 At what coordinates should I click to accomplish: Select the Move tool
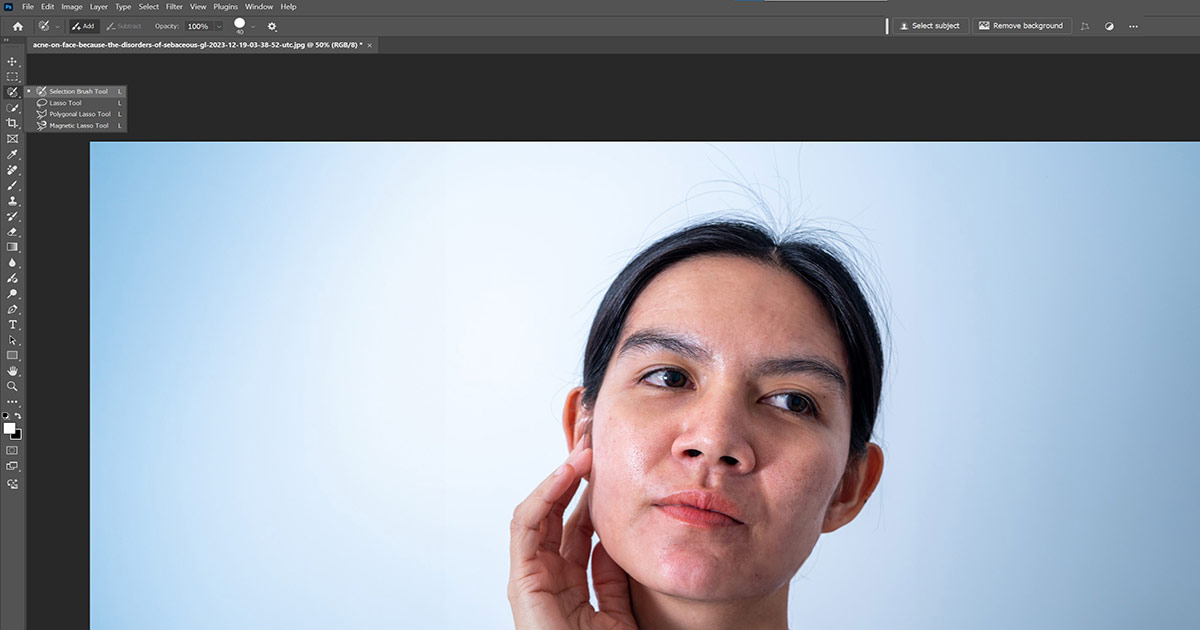(x=13, y=62)
